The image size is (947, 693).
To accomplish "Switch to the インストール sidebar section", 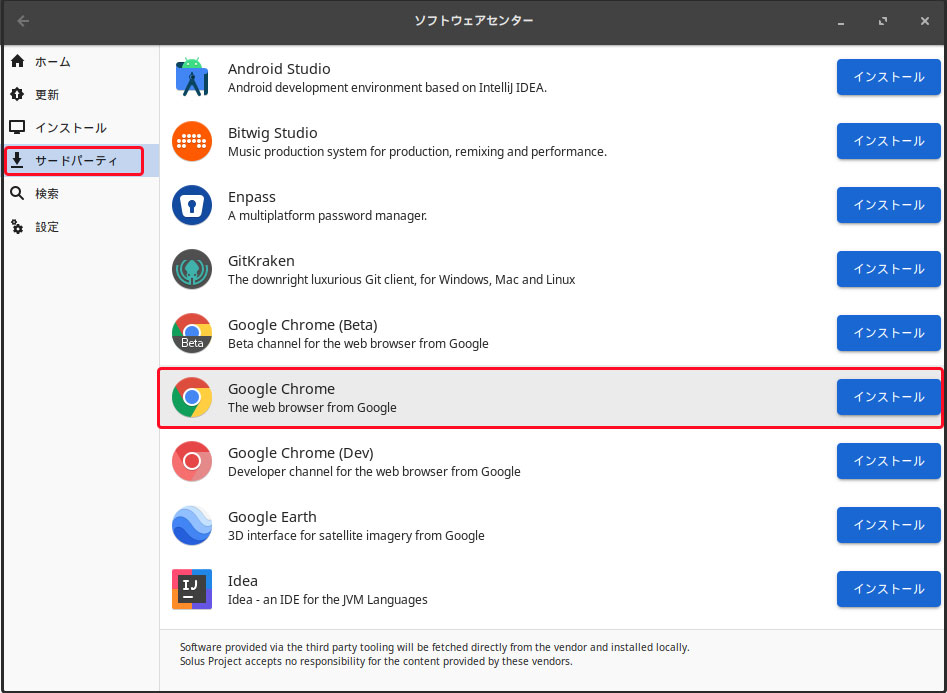I will click(70, 128).
